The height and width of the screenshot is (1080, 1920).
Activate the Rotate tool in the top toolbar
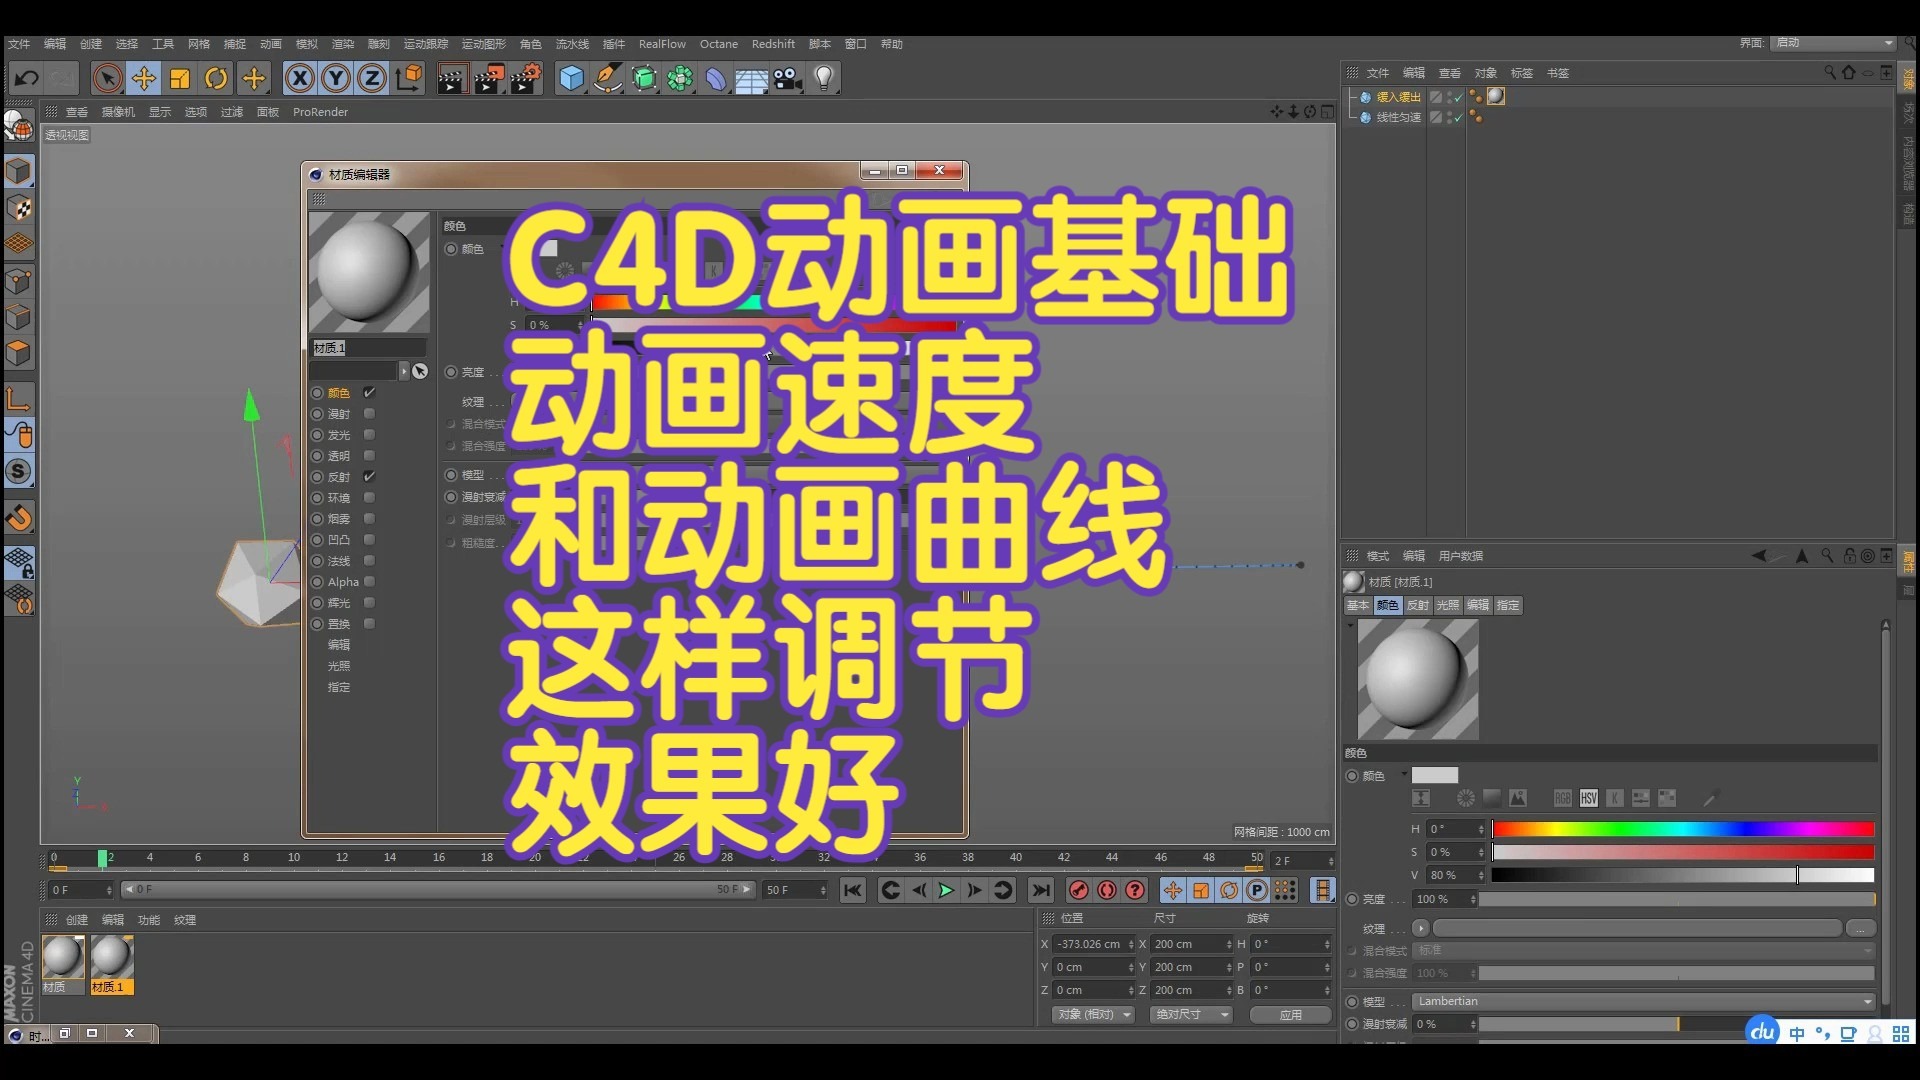point(216,78)
